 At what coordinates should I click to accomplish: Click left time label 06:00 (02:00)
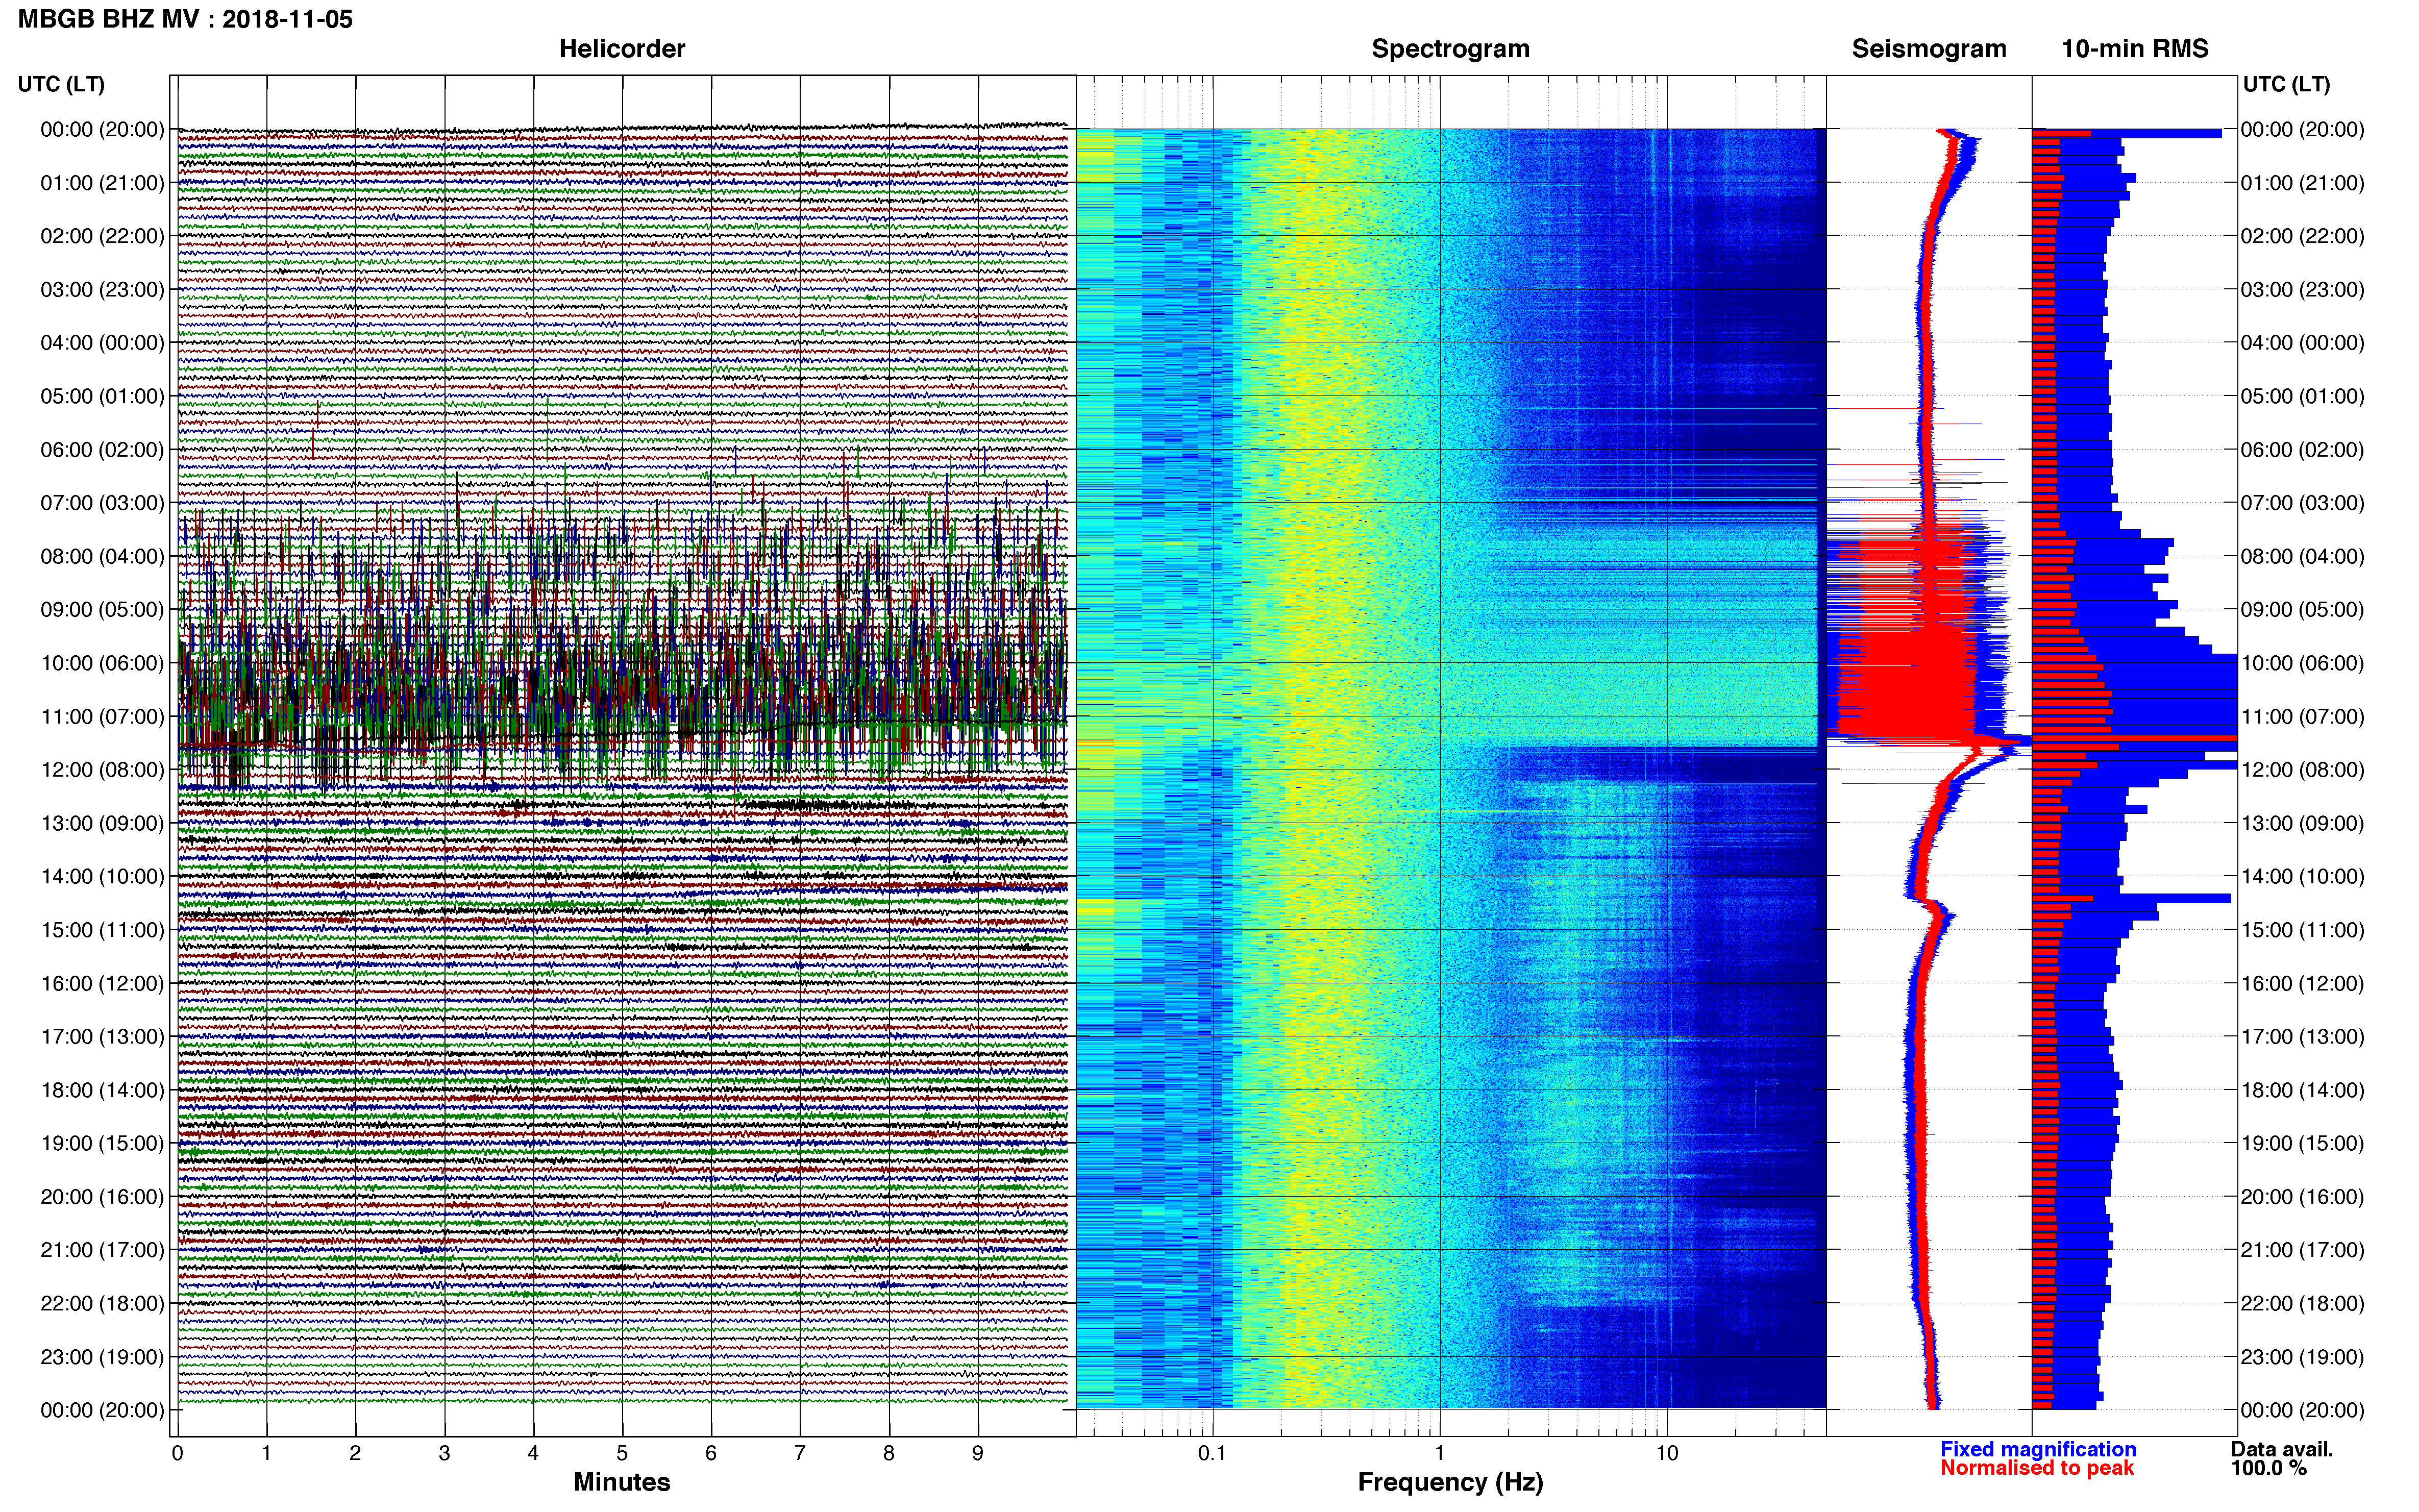tap(102, 450)
